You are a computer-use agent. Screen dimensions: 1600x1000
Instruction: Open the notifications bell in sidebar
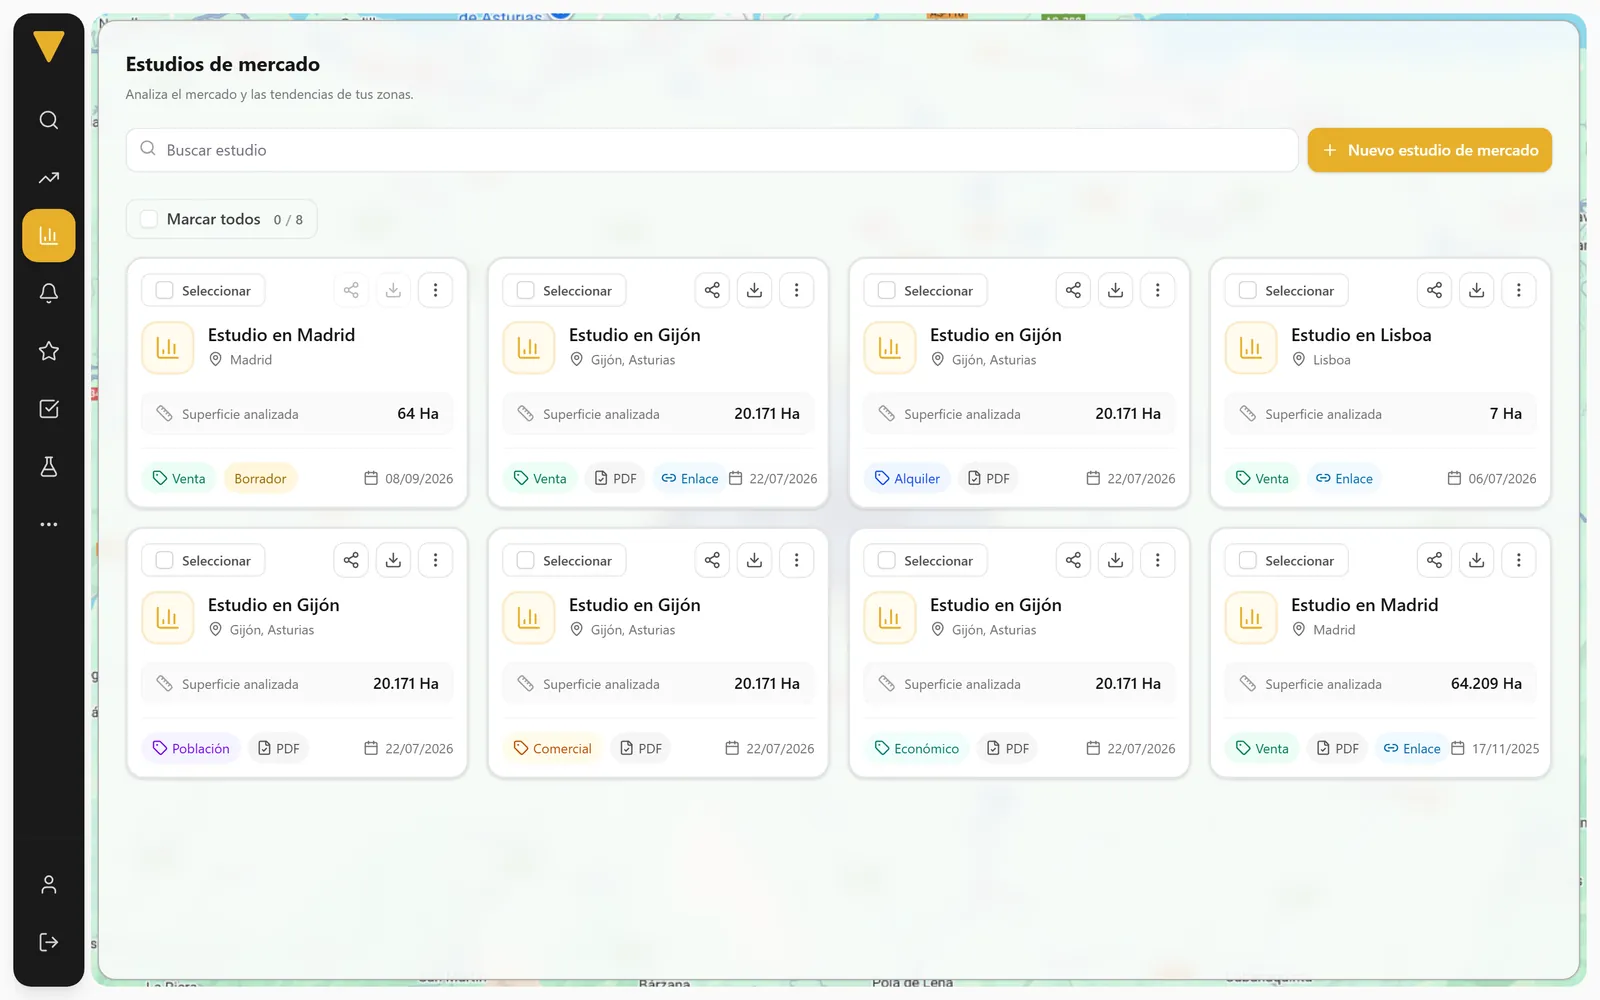49,293
